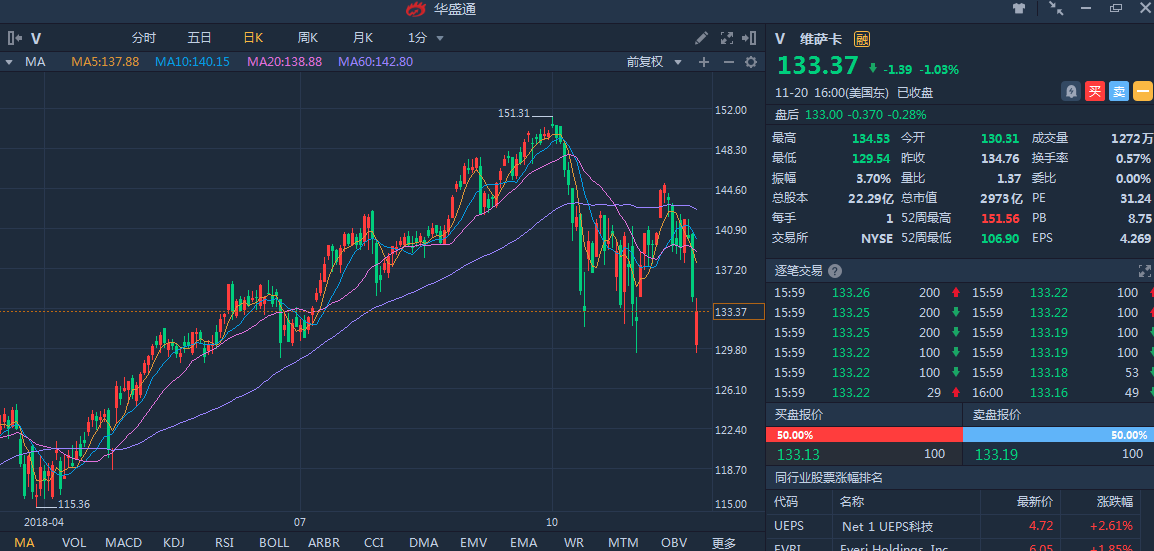Click the 逐笔交易 help question mark
Viewport: 1154px width, 551px height.
tap(835, 271)
